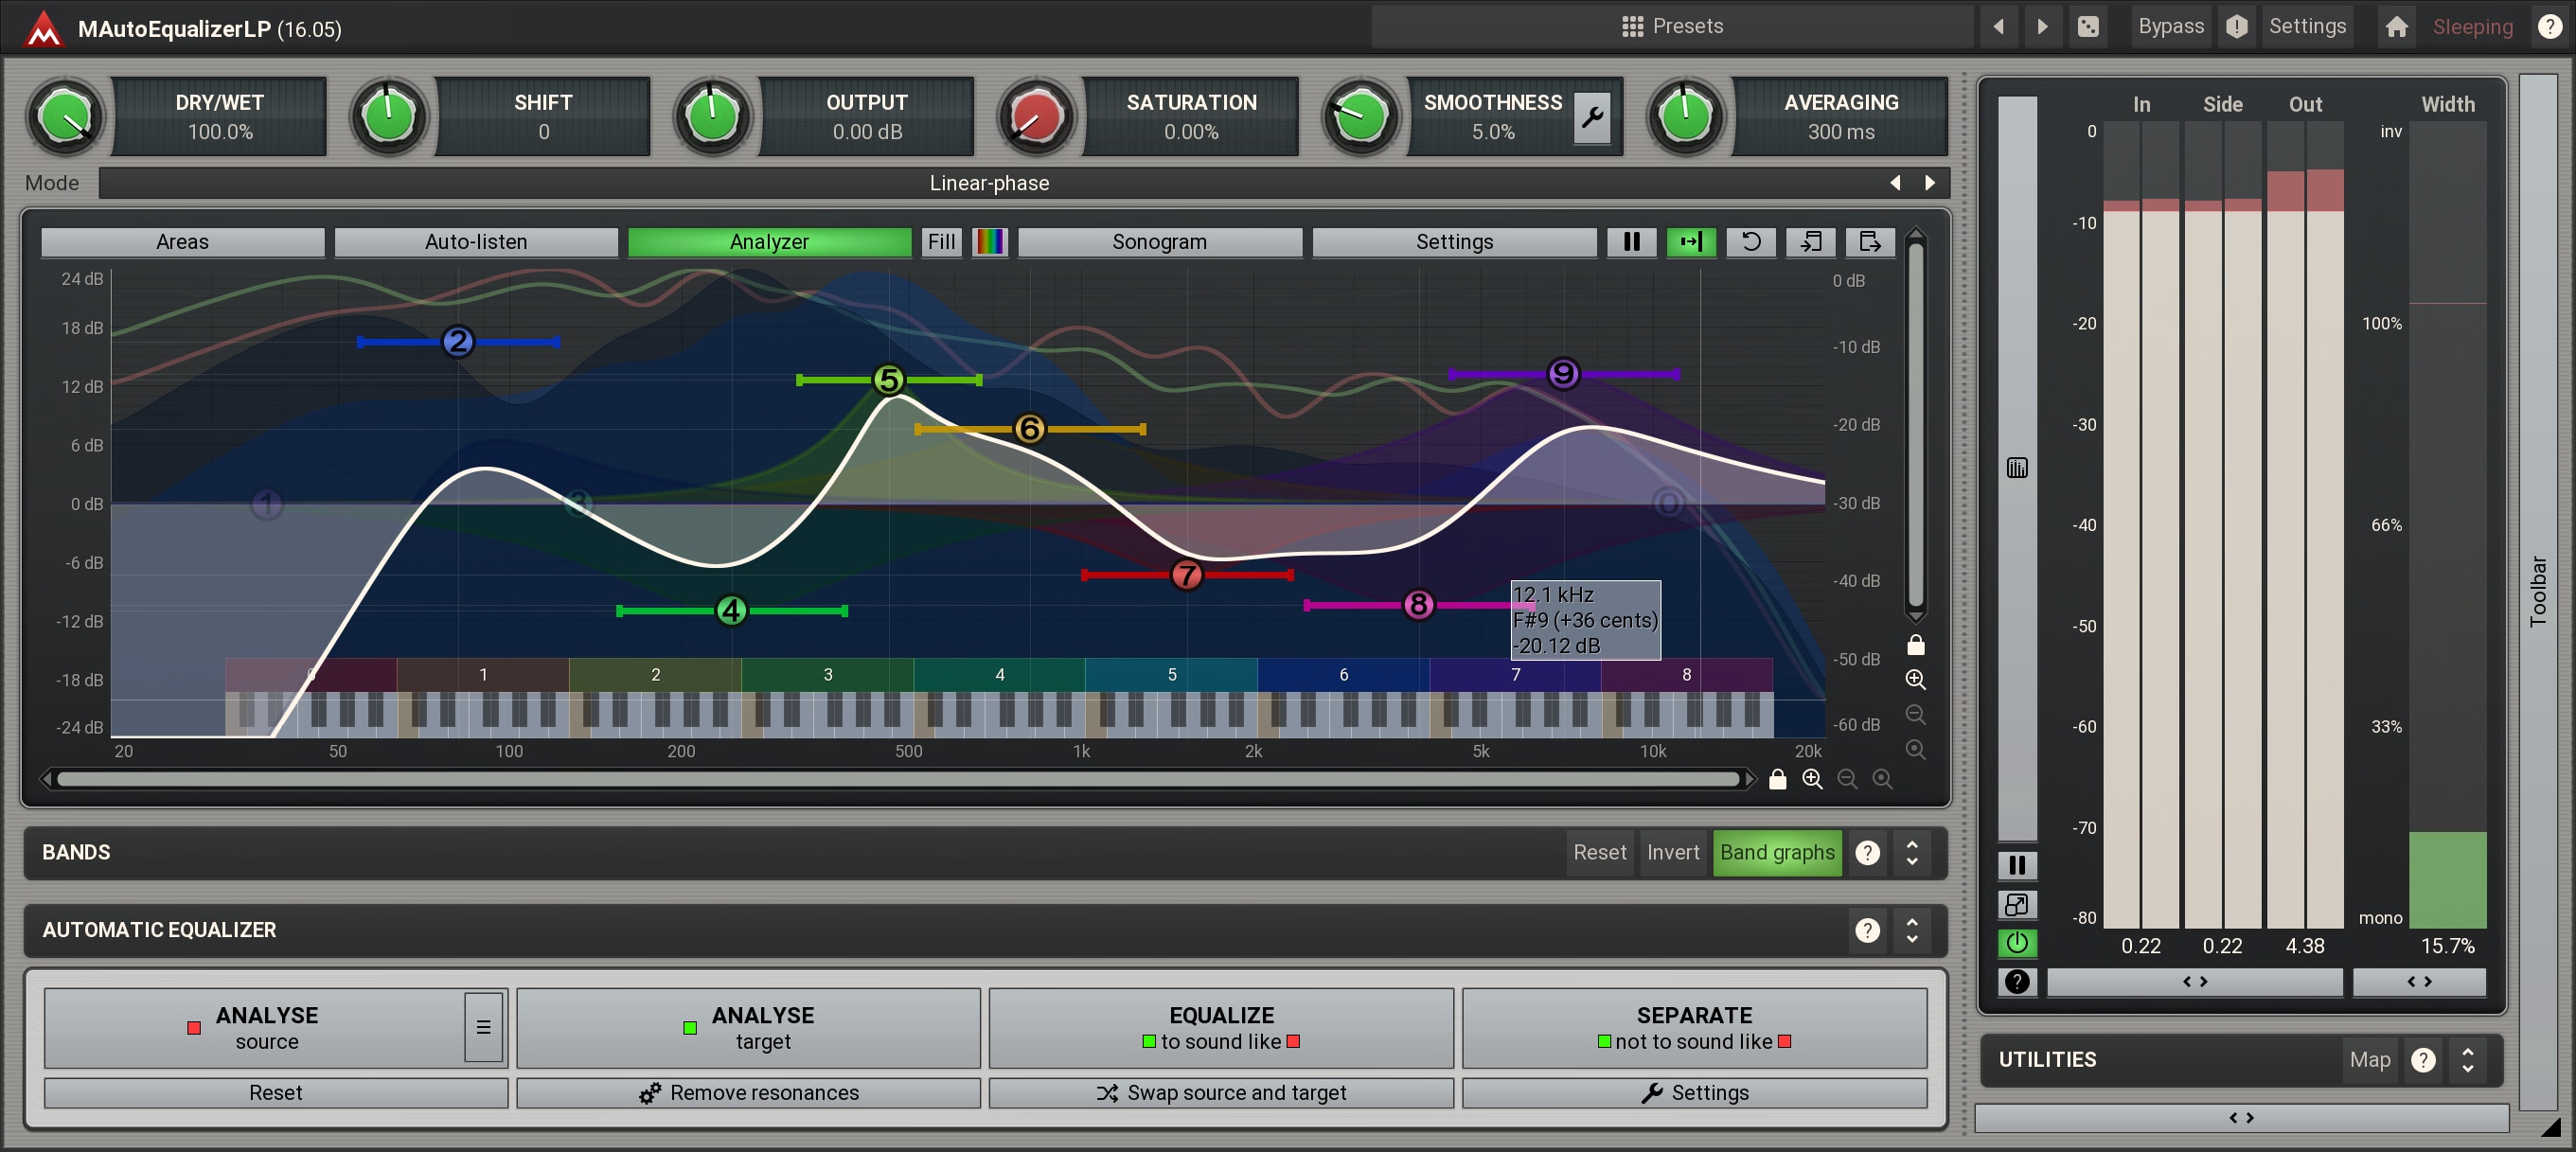Image resolution: width=2576 pixels, height=1152 pixels.
Task: Zoom in horizontally on EQ graph
Action: [x=1812, y=779]
